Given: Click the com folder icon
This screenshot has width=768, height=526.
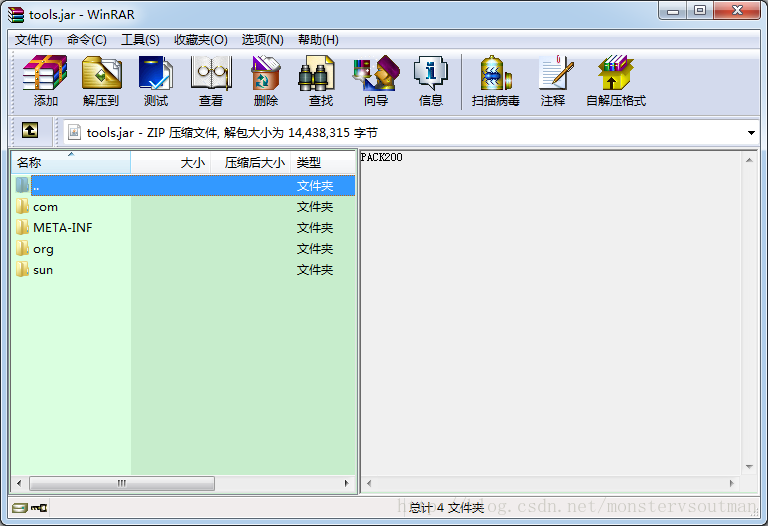Looking at the screenshot, I should click(22, 206).
